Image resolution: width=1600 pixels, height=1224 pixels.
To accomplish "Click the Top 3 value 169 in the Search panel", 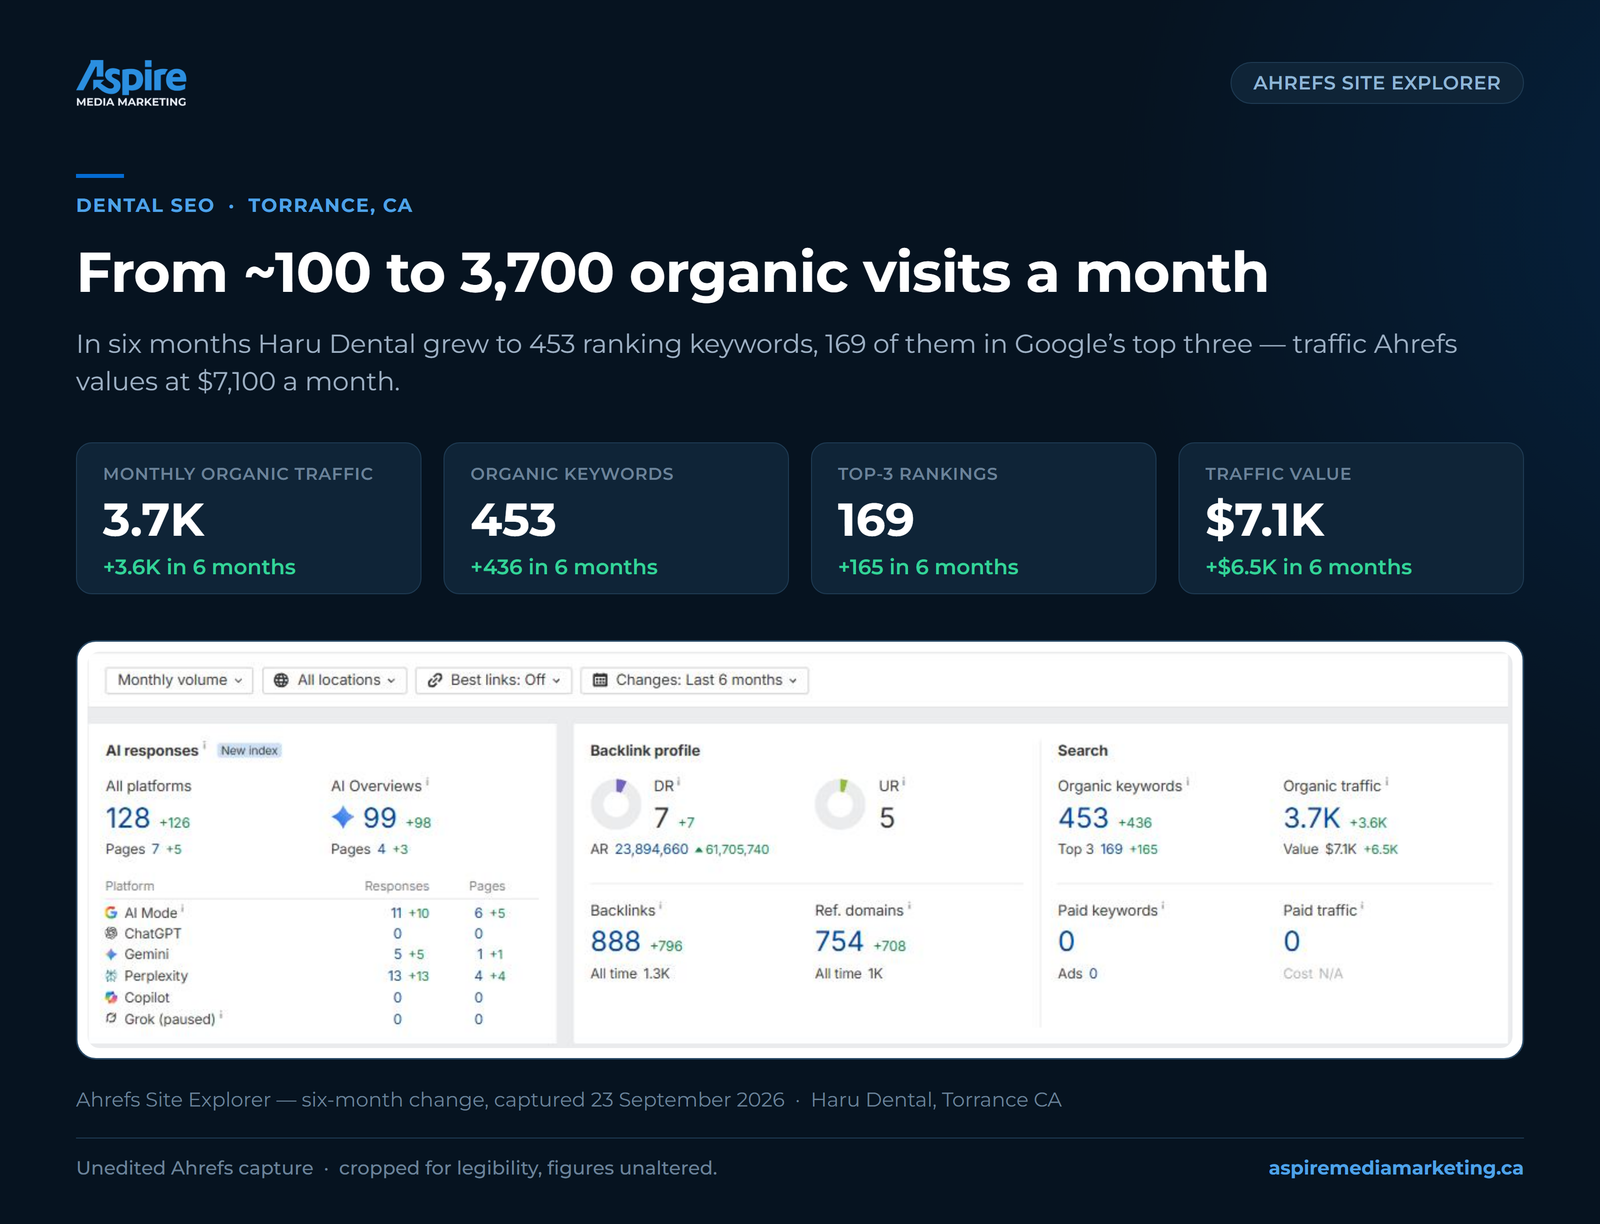I will [1111, 849].
